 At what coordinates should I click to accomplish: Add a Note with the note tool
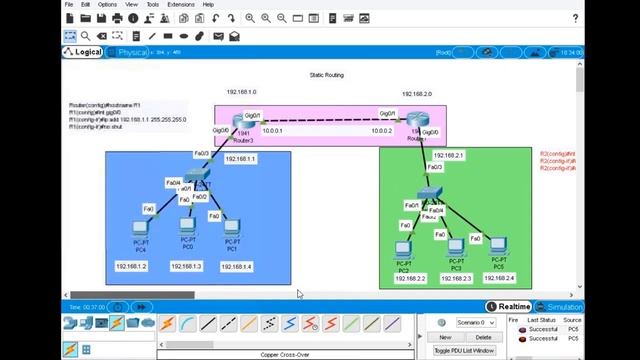tap(136, 36)
